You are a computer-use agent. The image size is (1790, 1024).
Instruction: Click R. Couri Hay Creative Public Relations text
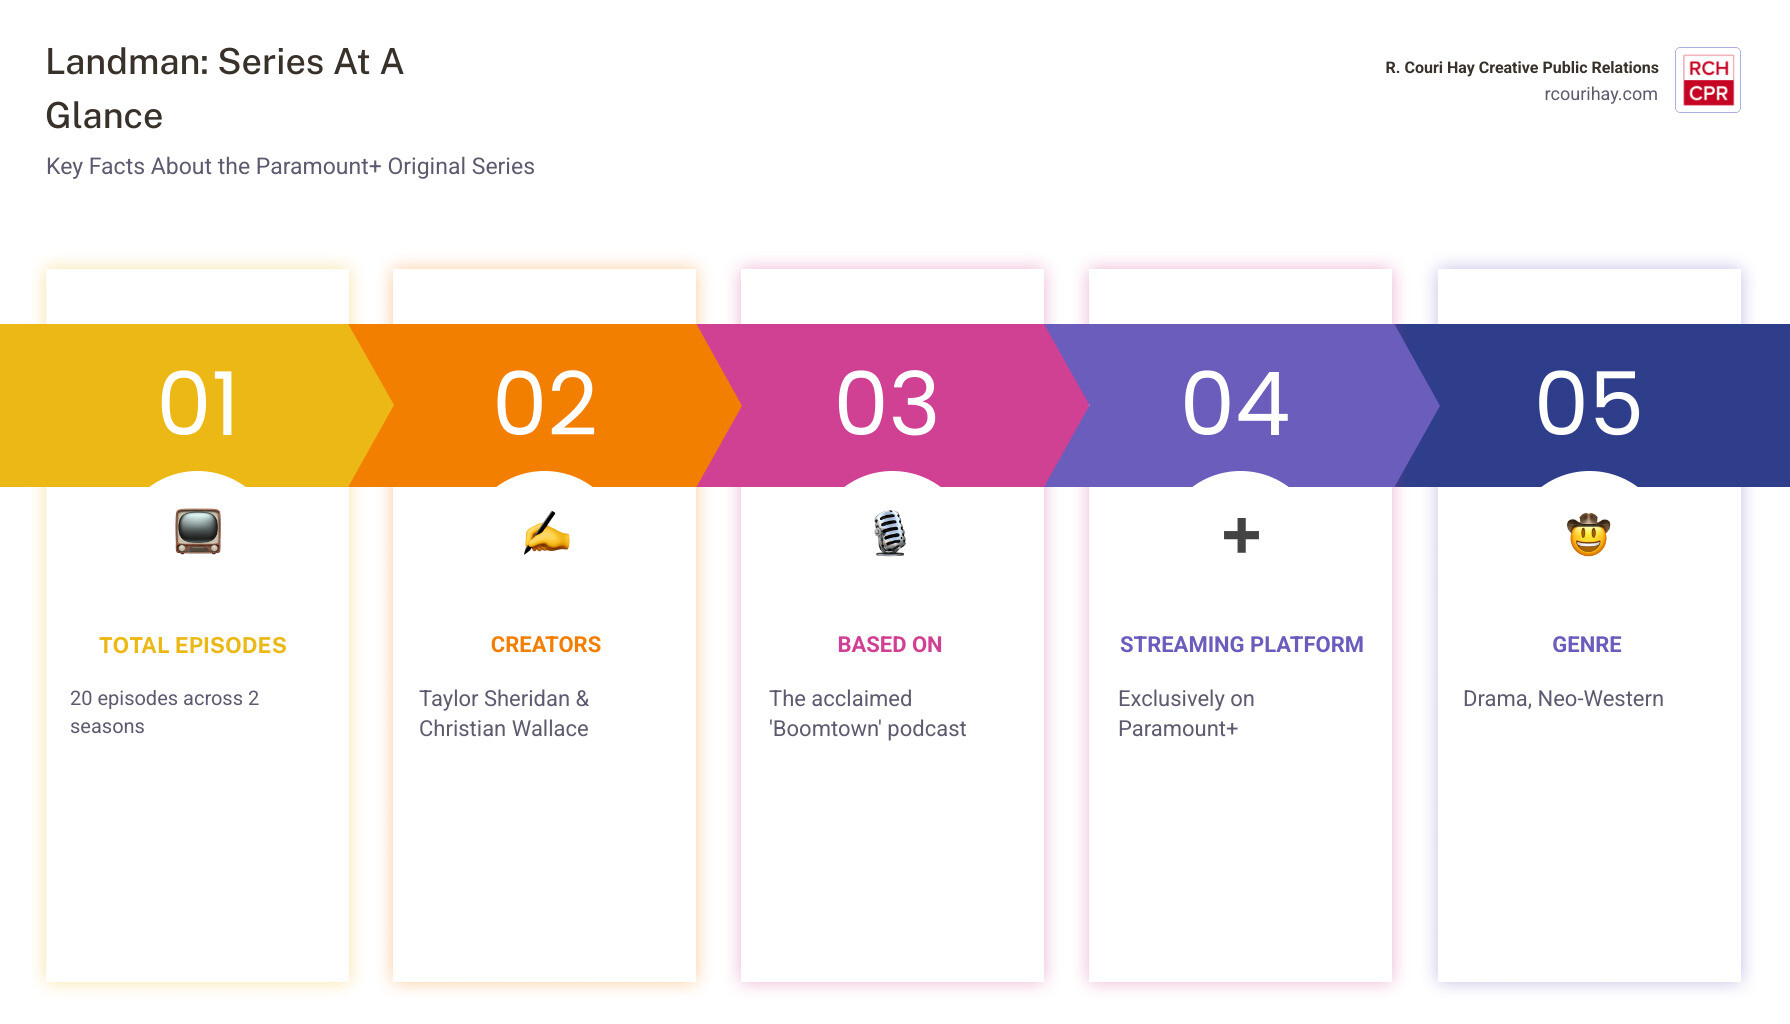[x=1521, y=68]
